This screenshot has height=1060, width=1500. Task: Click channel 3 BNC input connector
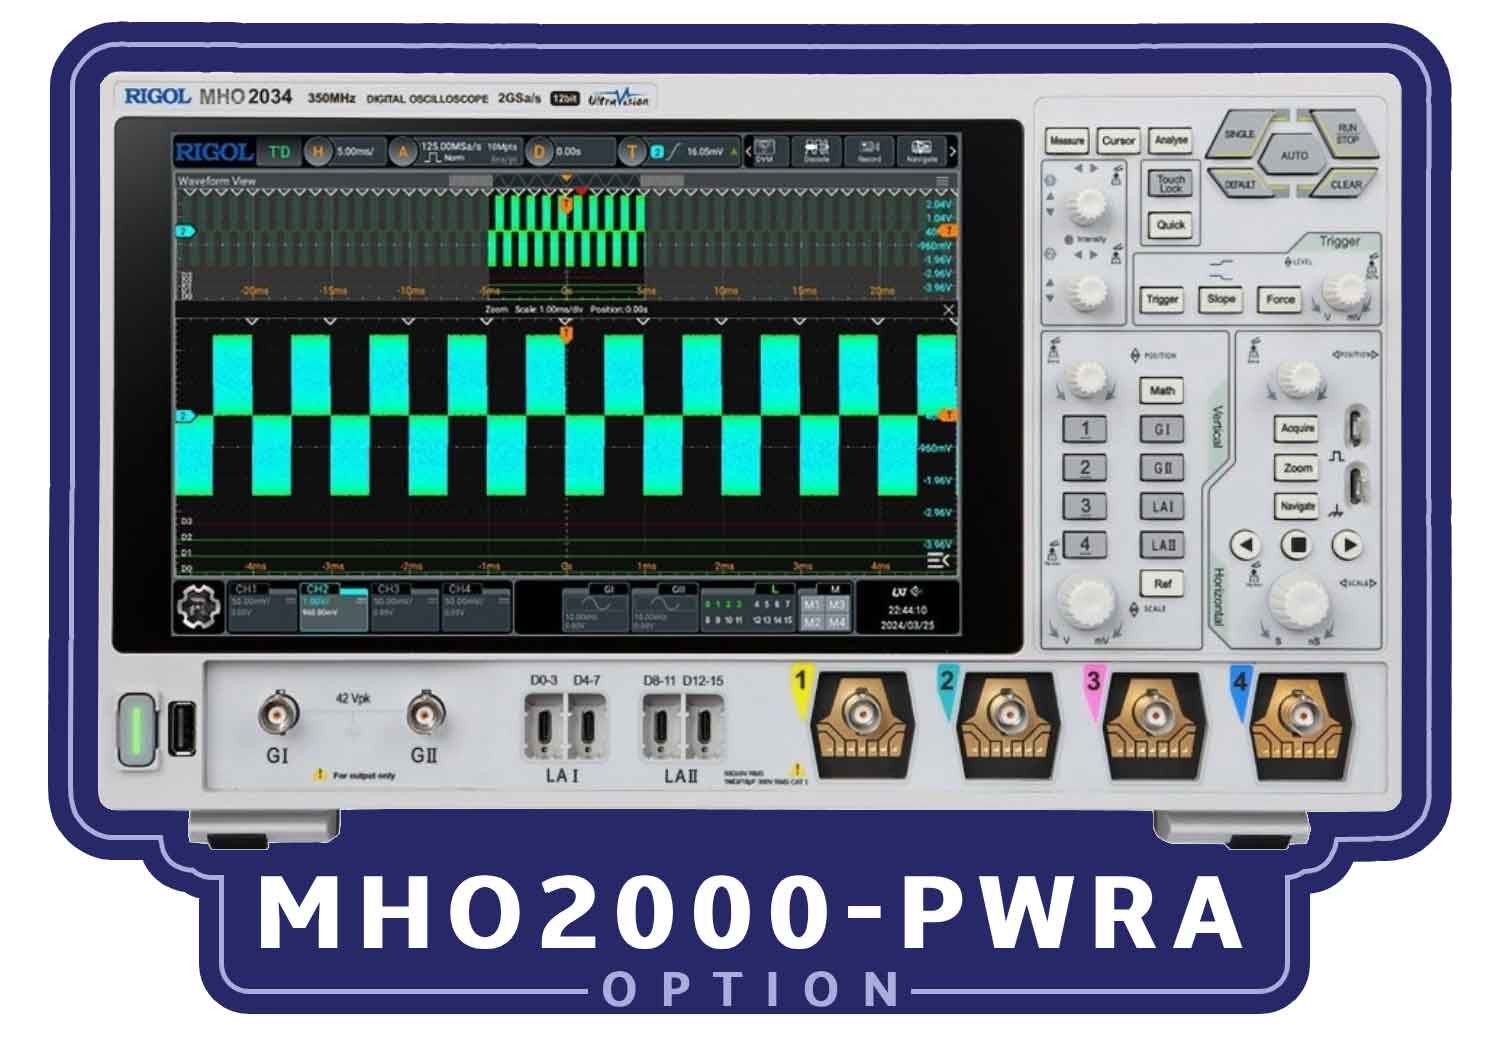1154,714
